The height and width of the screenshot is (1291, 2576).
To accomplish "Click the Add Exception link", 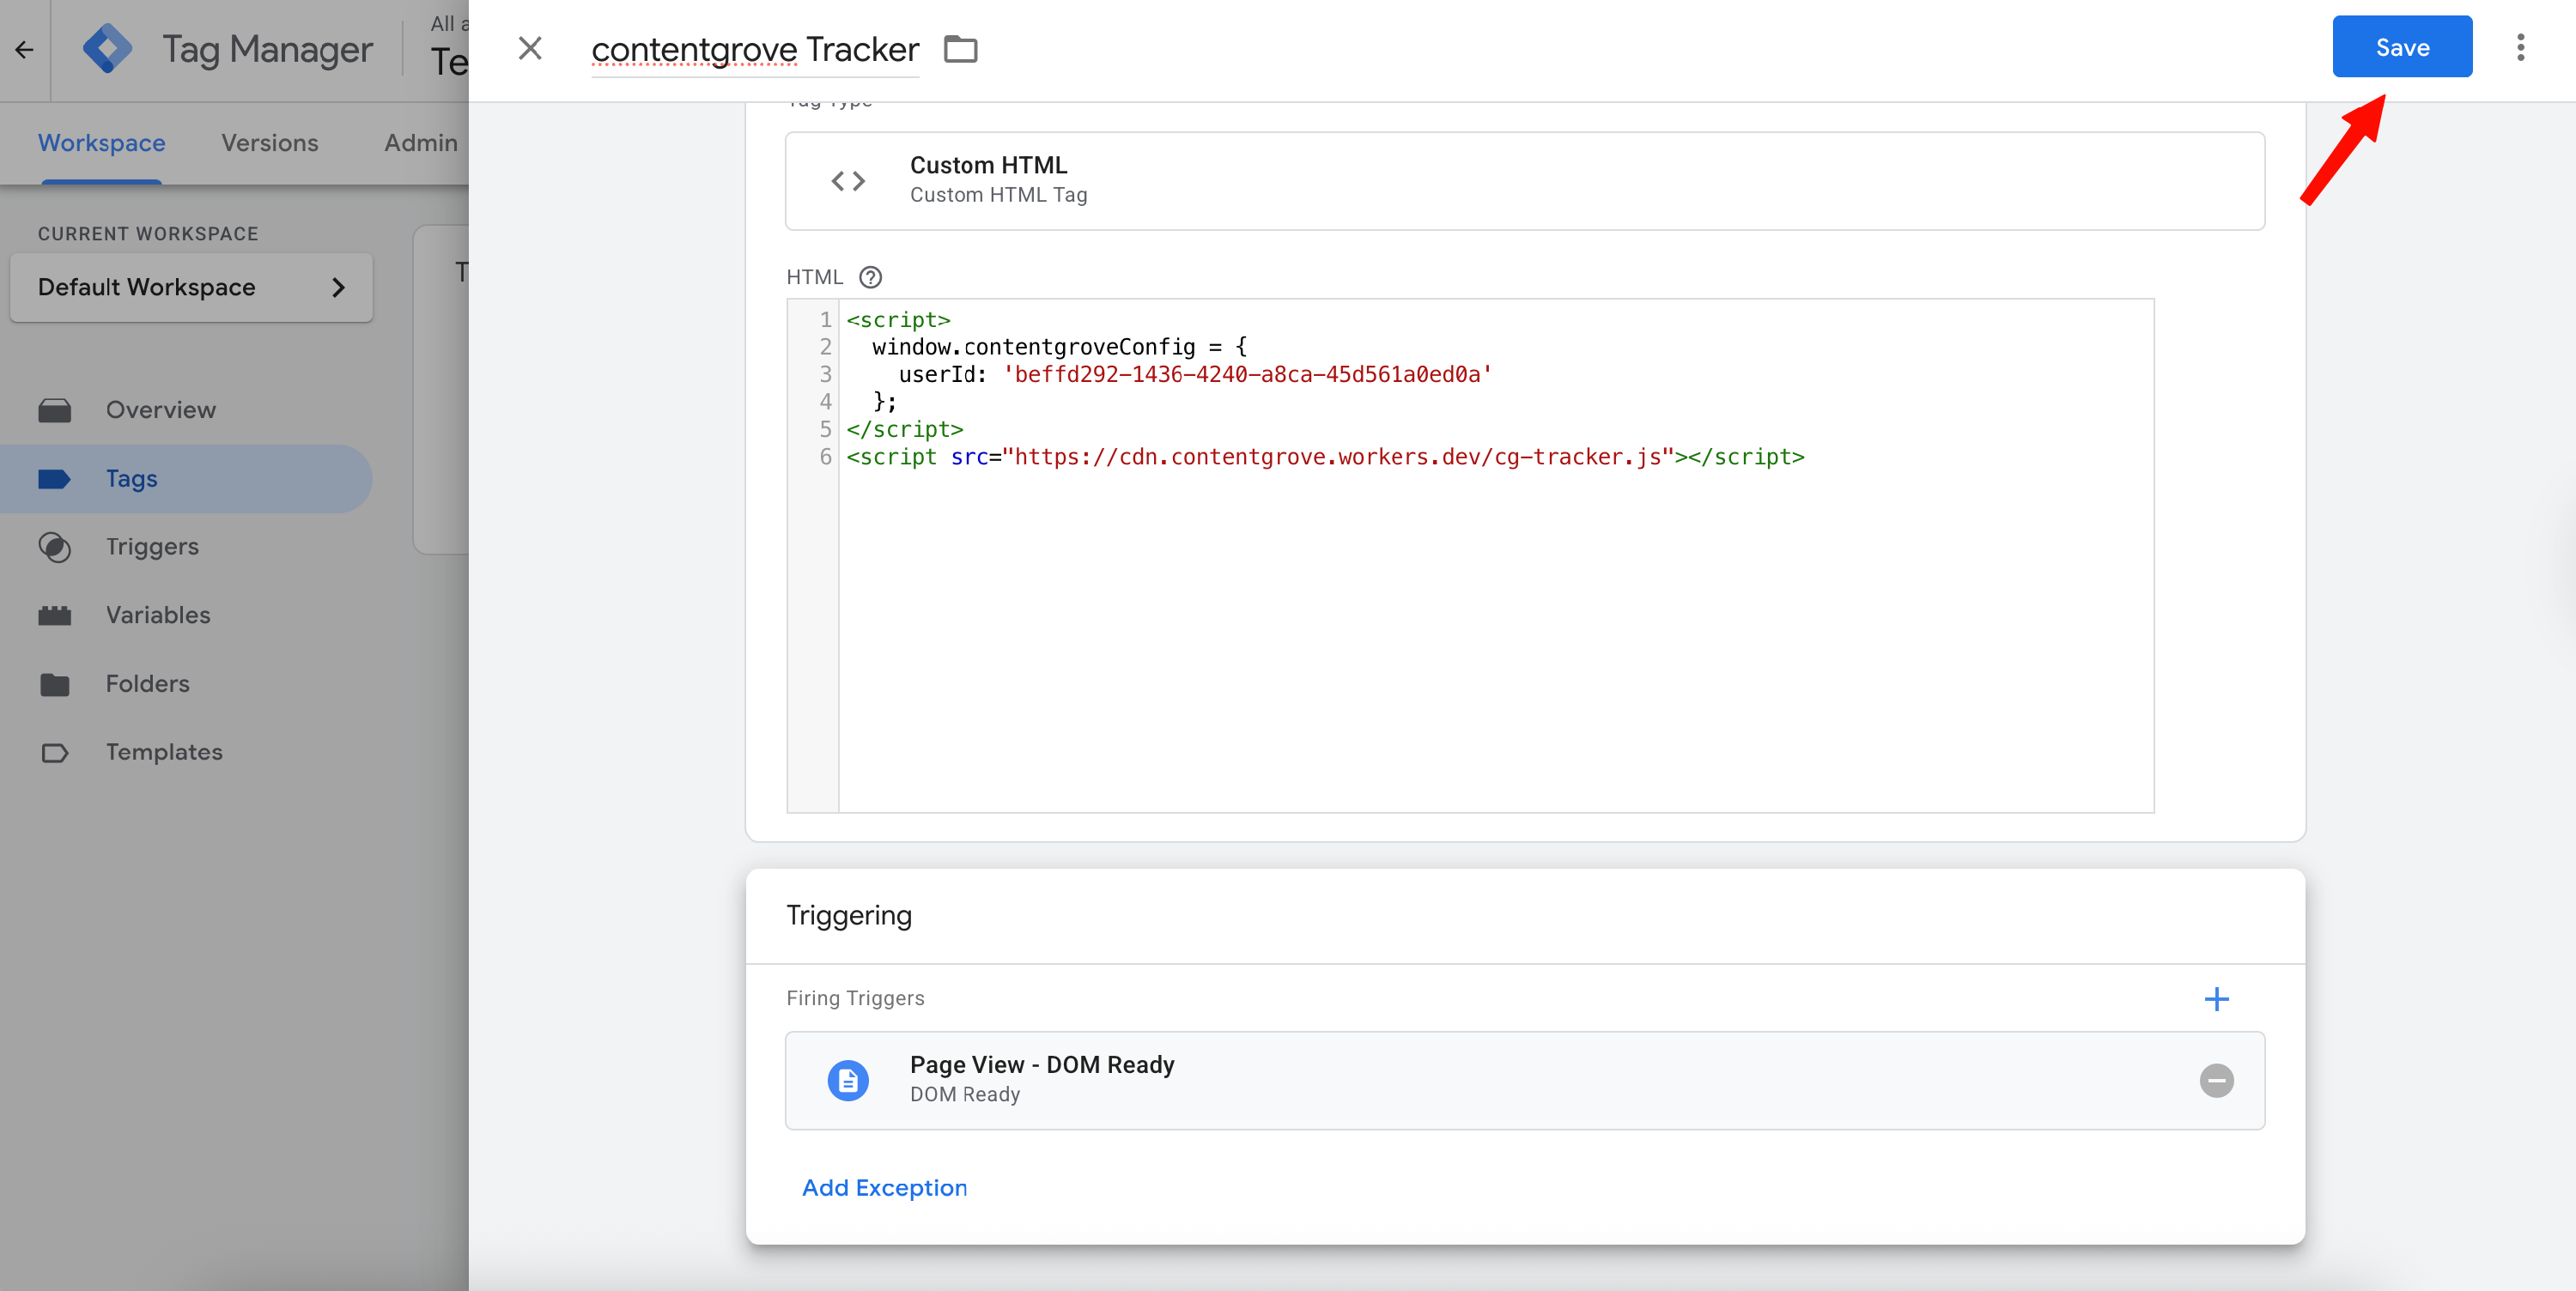I will 884,1187.
